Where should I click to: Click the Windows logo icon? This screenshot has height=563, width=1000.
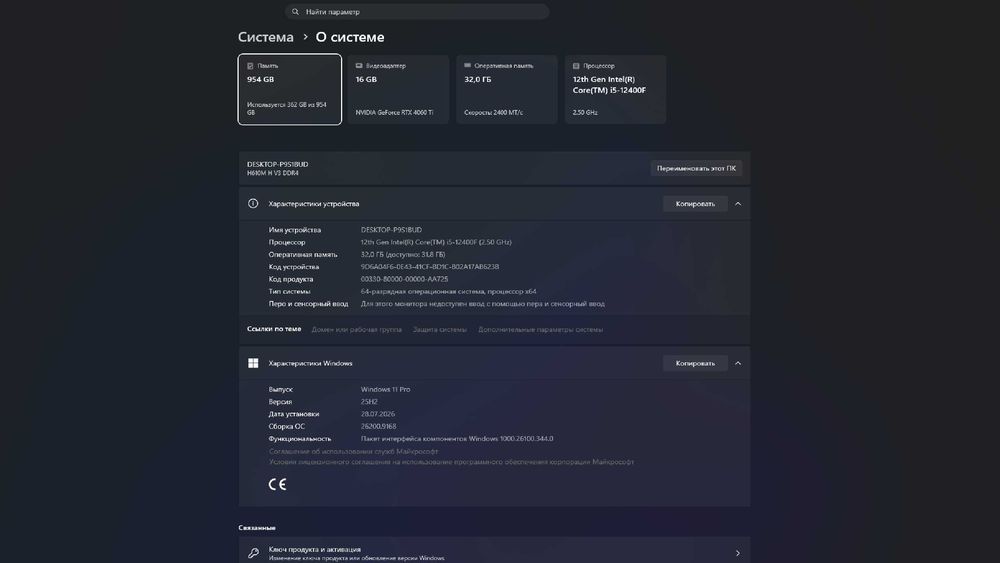(x=253, y=363)
